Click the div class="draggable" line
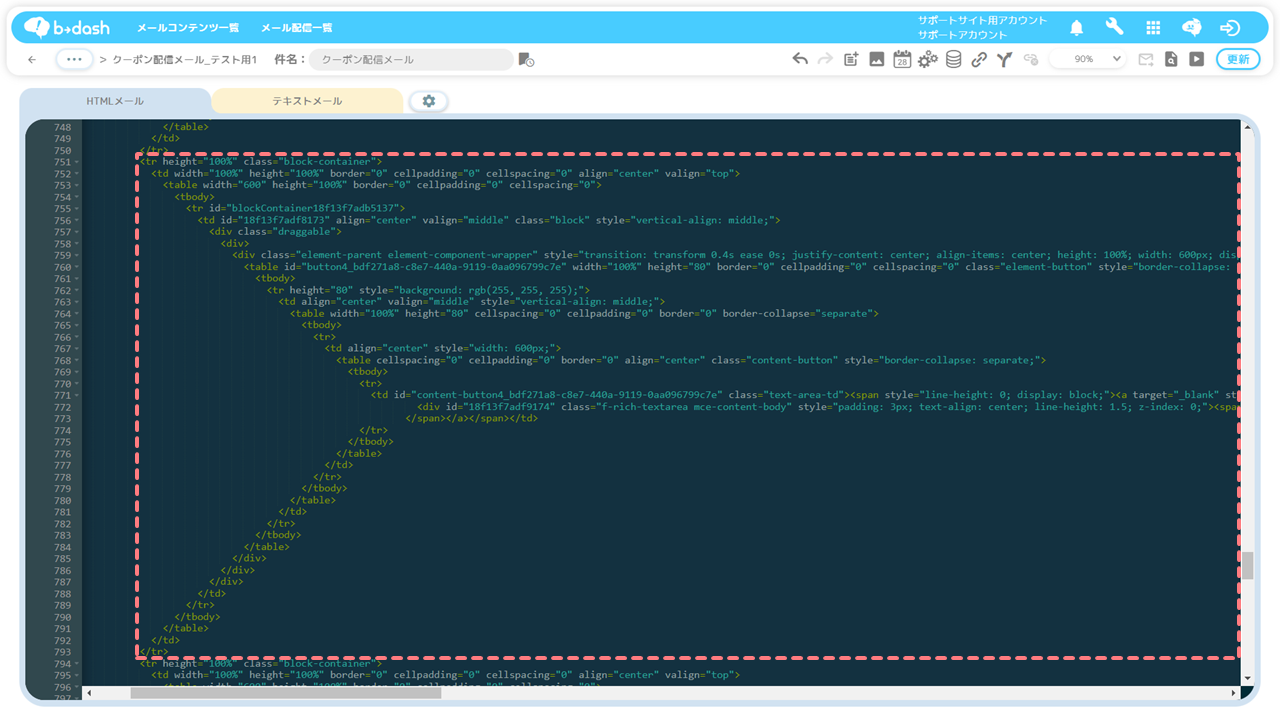This screenshot has height=720, width=1280. pyautogui.click(x=275, y=232)
